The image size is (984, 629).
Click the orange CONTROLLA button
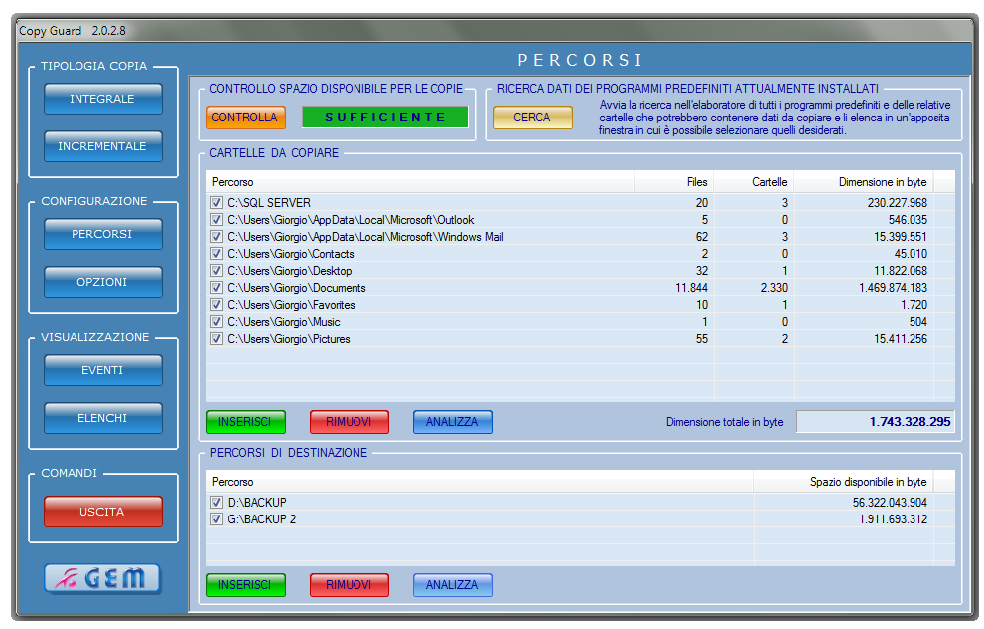pyautogui.click(x=245, y=117)
